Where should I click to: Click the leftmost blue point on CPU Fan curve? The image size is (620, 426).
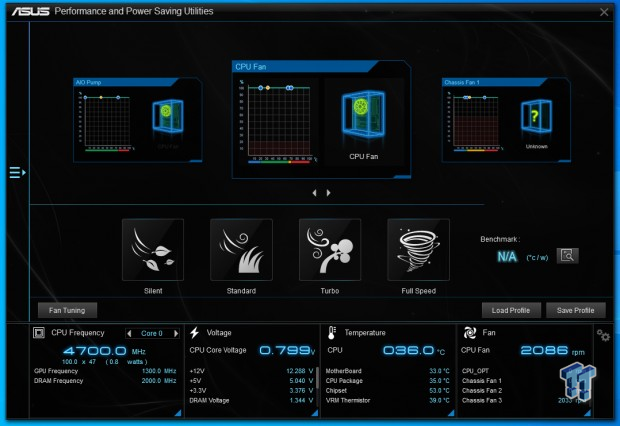pyautogui.click(x=260, y=88)
